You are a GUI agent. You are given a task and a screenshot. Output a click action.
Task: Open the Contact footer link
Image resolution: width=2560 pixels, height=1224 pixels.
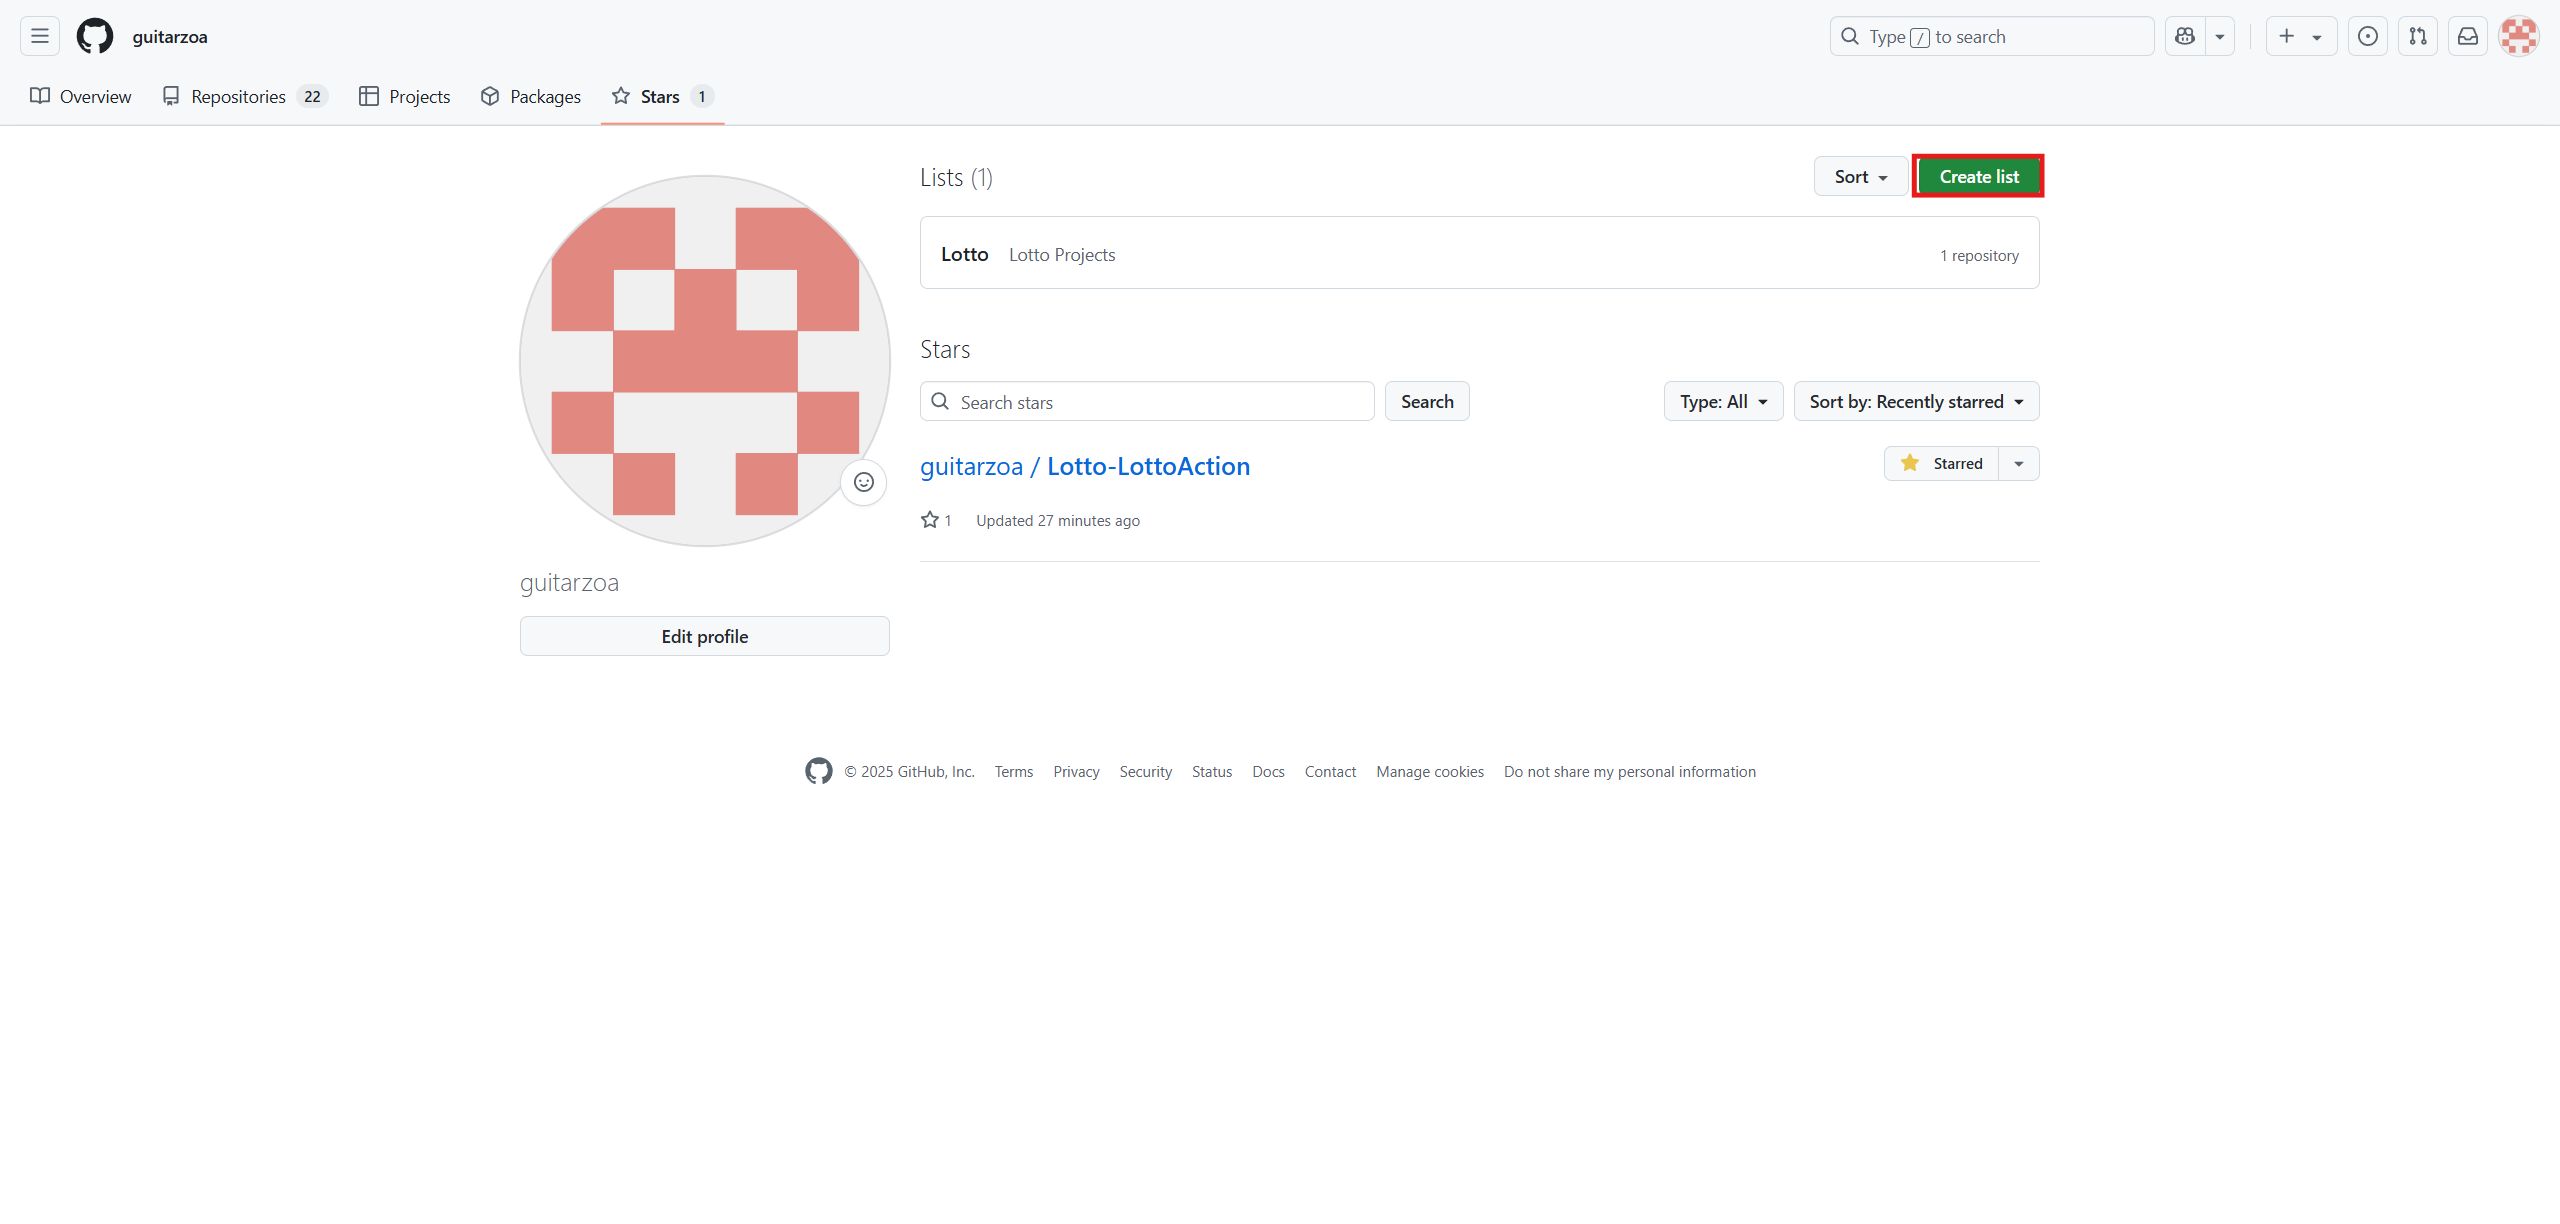tap(1330, 772)
